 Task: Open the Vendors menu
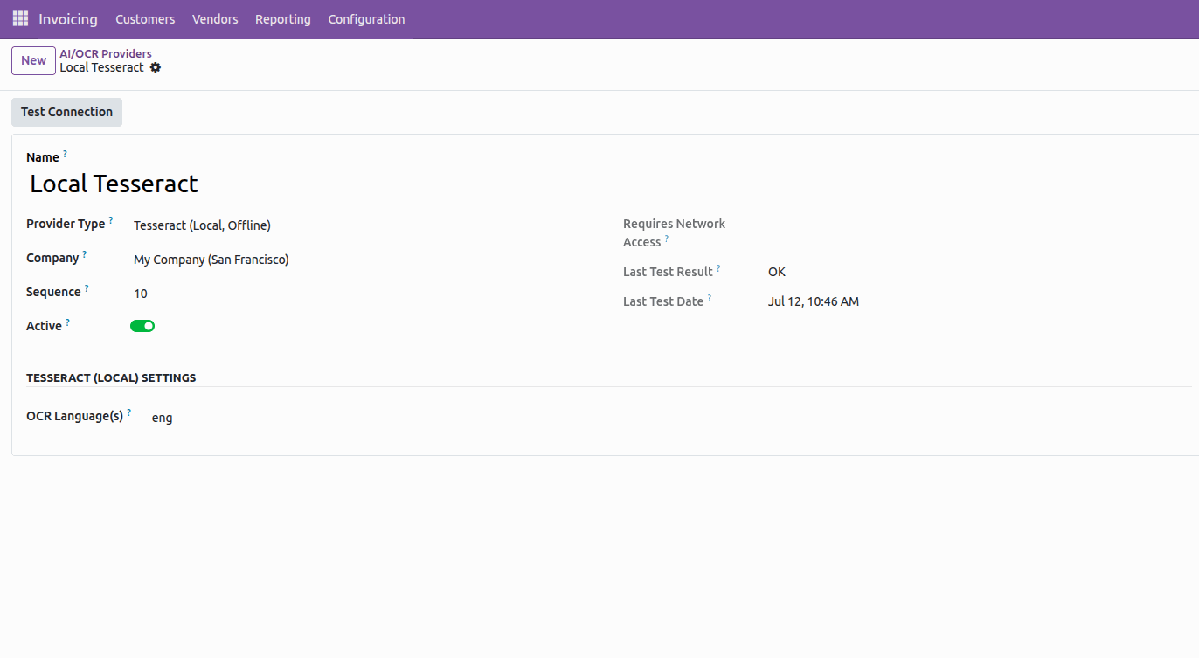pos(215,19)
